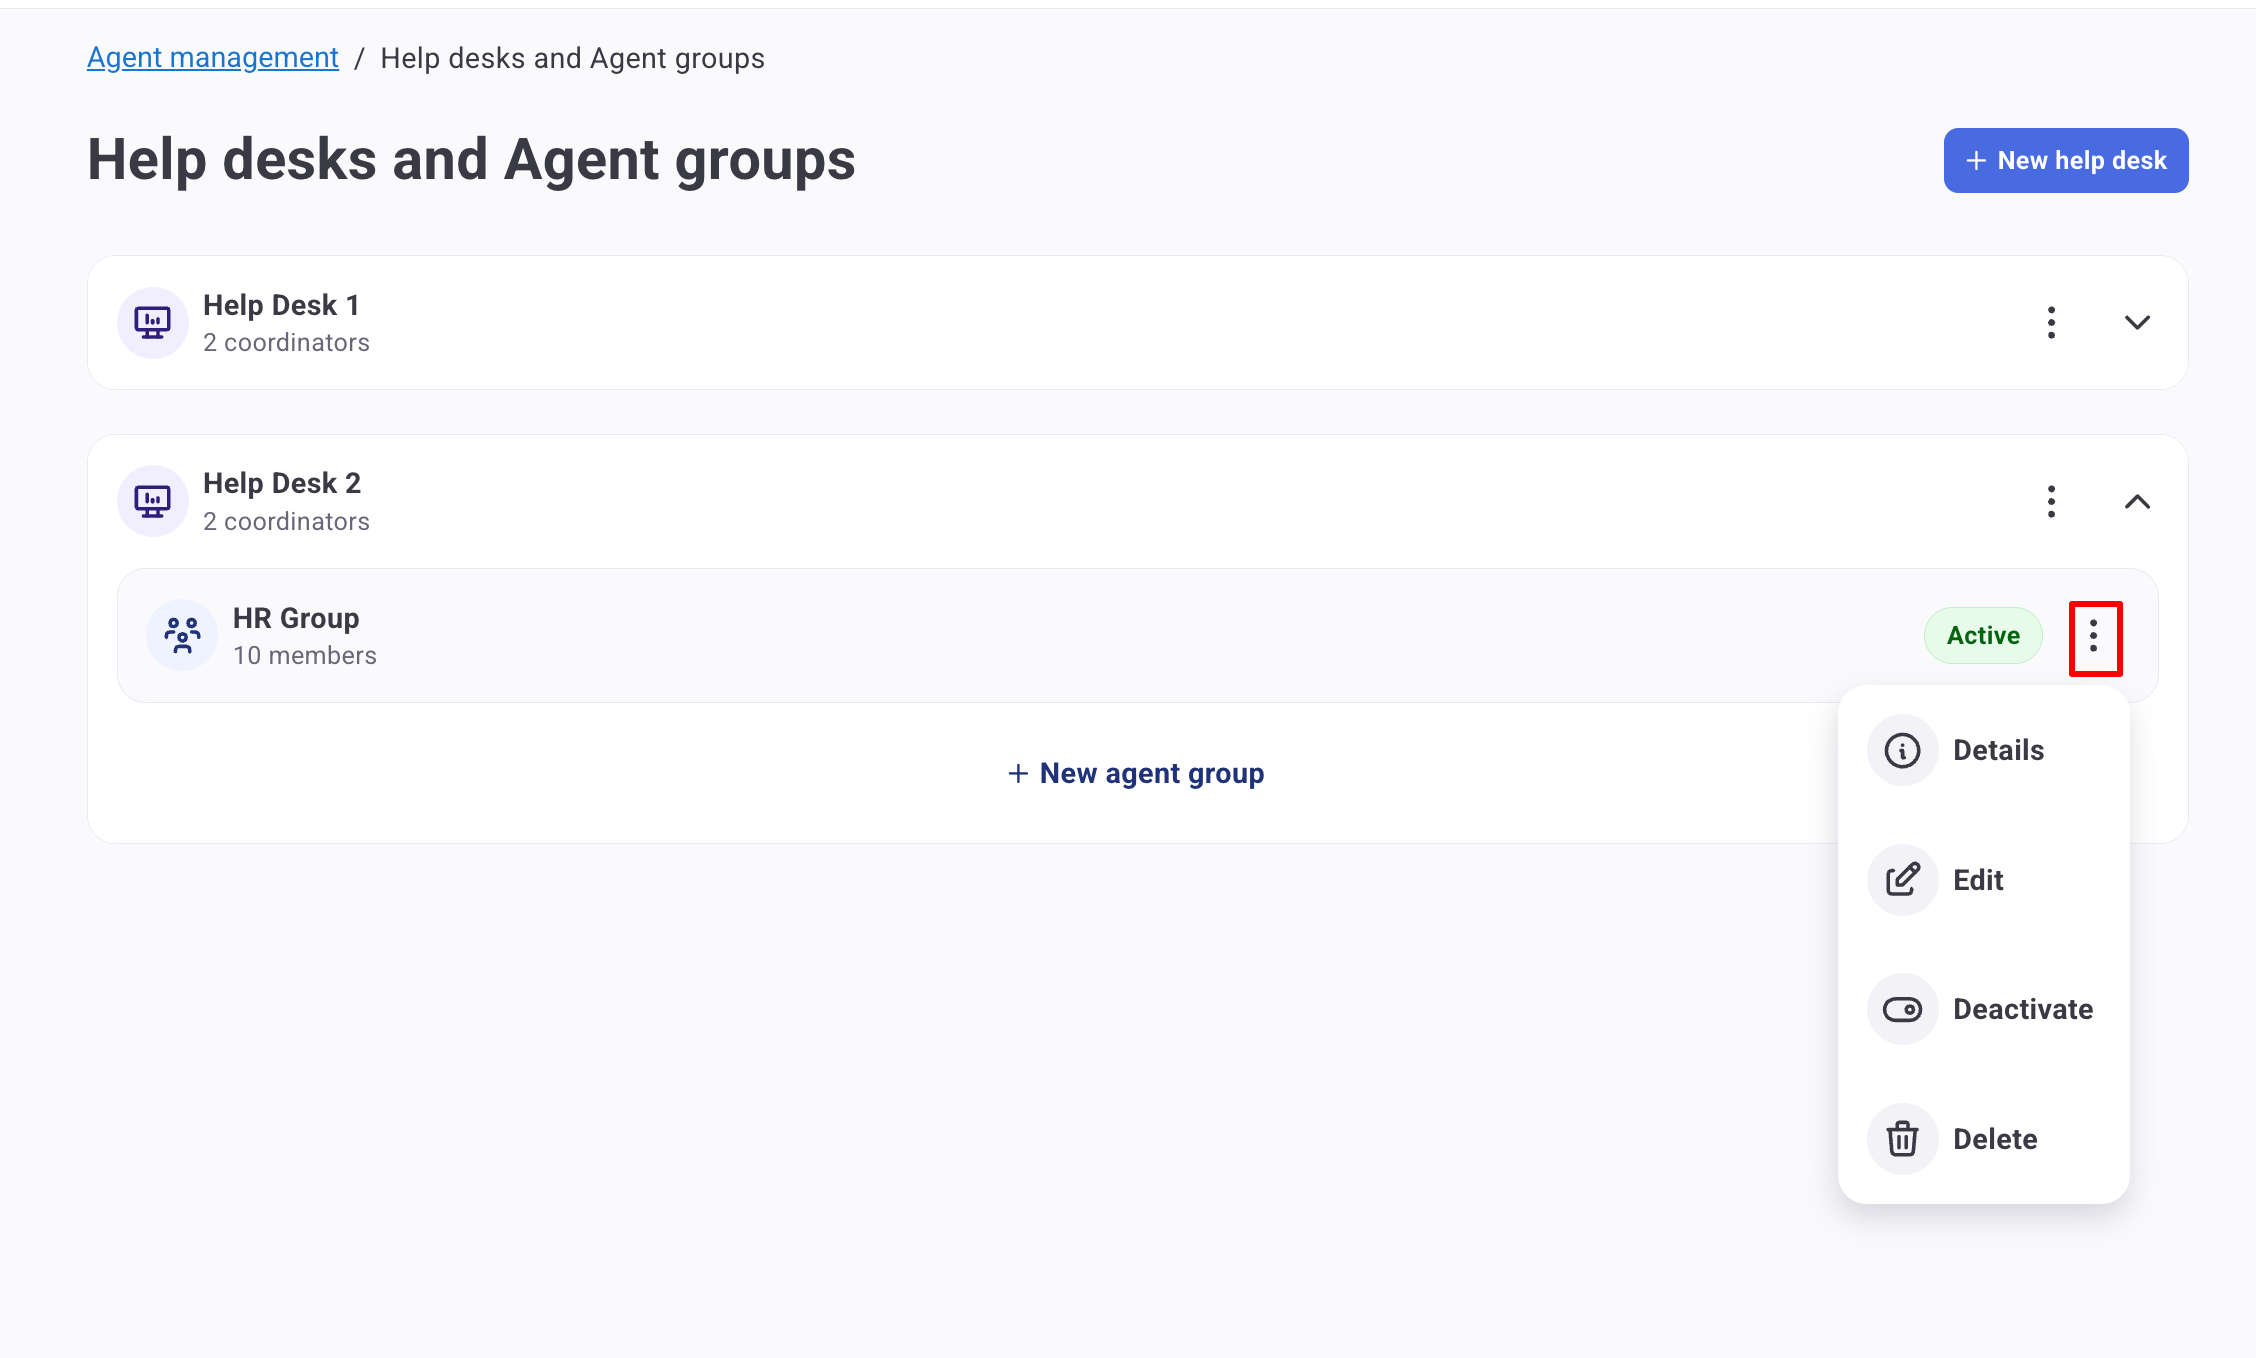Click the Help Desk 1 monitor icon
2256x1358 pixels.
pyautogui.click(x=153, y=322)
